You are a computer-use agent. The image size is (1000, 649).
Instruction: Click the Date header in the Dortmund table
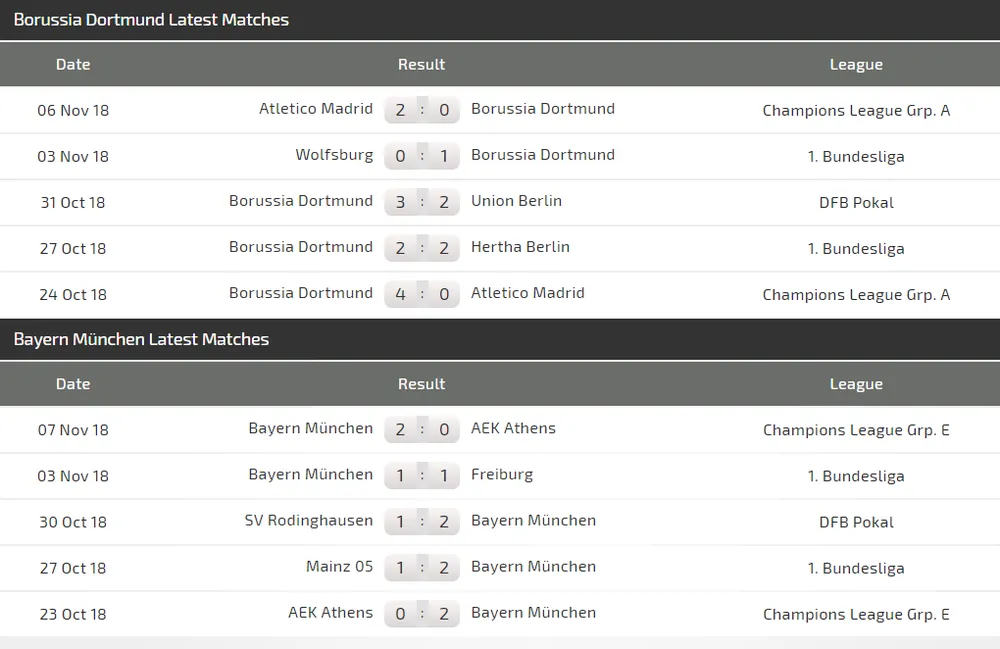73,64
